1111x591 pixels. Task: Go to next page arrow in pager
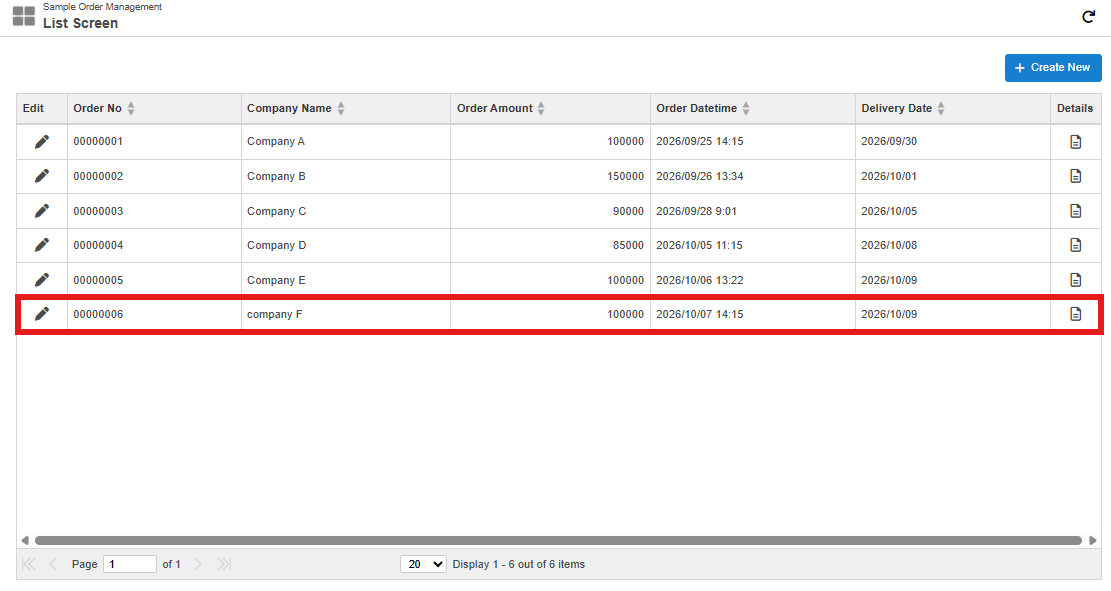tap(198, 564)
